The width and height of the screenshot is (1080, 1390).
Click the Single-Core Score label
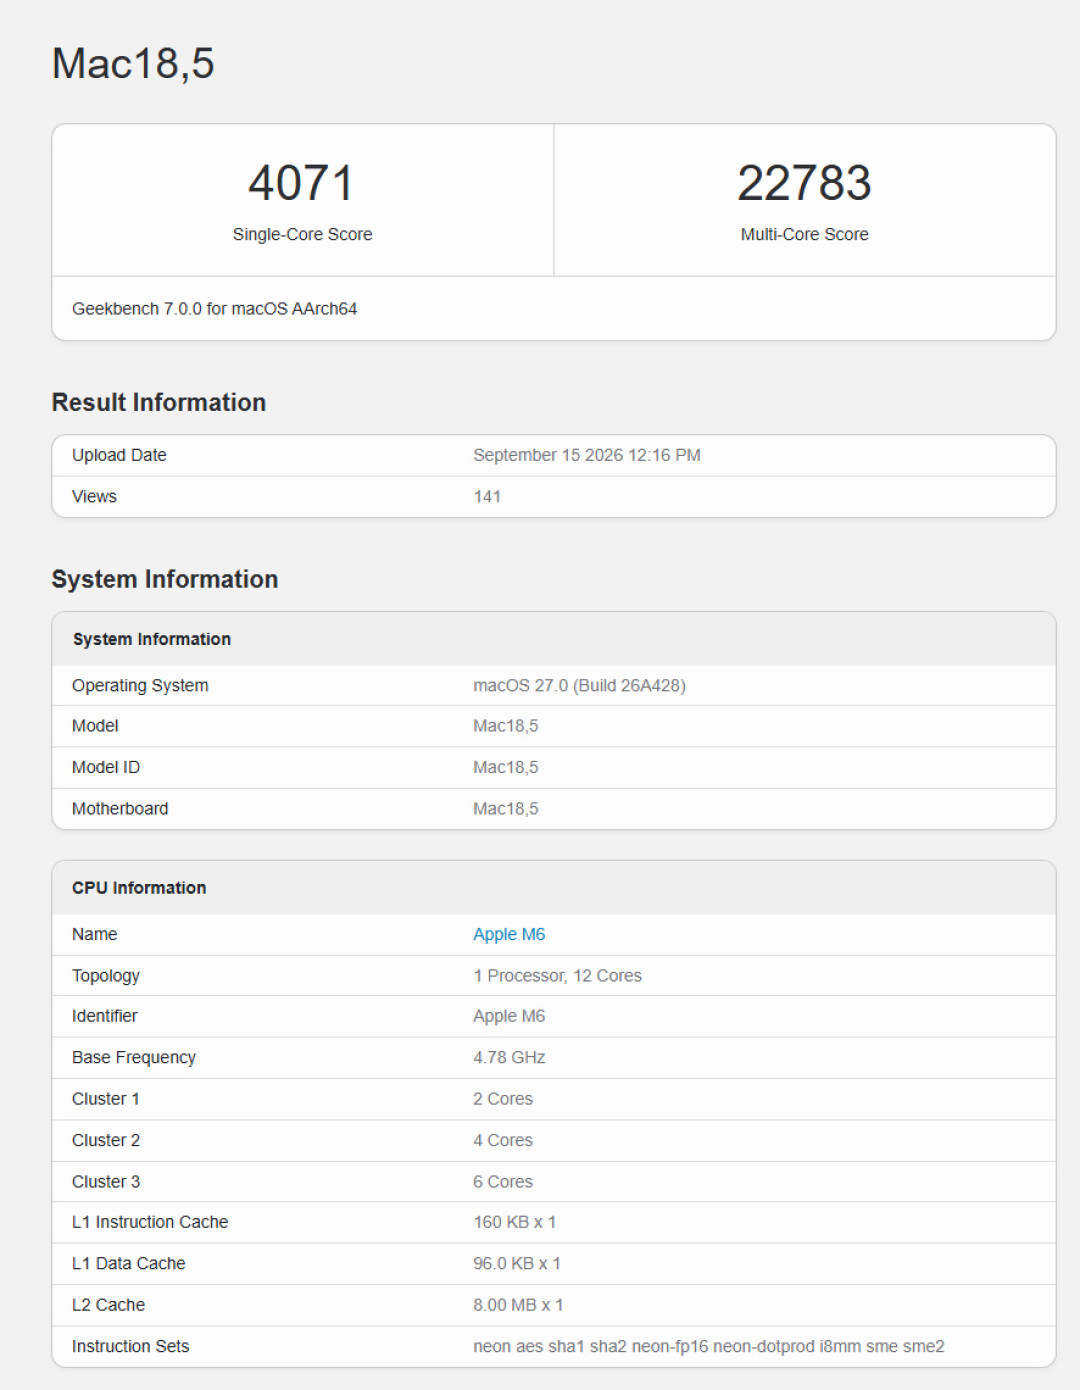pyautogui.click(x=302, y=234)
